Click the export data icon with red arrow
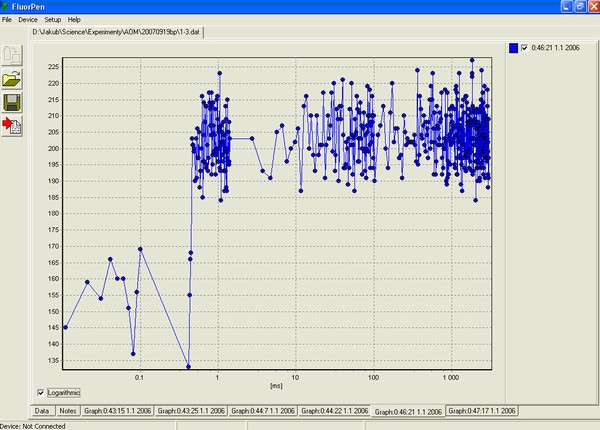 click(12, 126)
